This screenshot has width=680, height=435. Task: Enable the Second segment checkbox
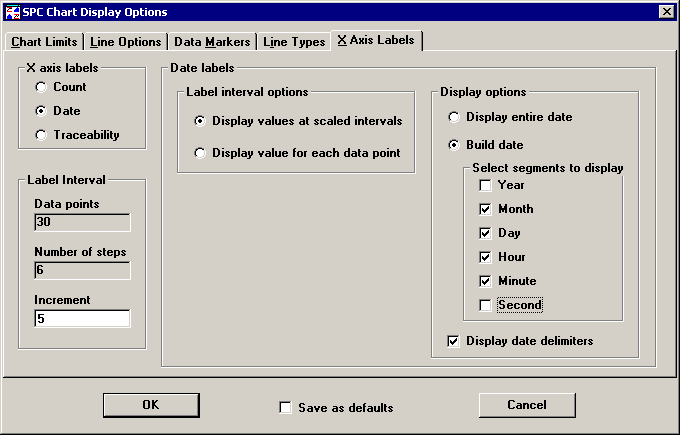pyautogui.click(x=485, y=305)
